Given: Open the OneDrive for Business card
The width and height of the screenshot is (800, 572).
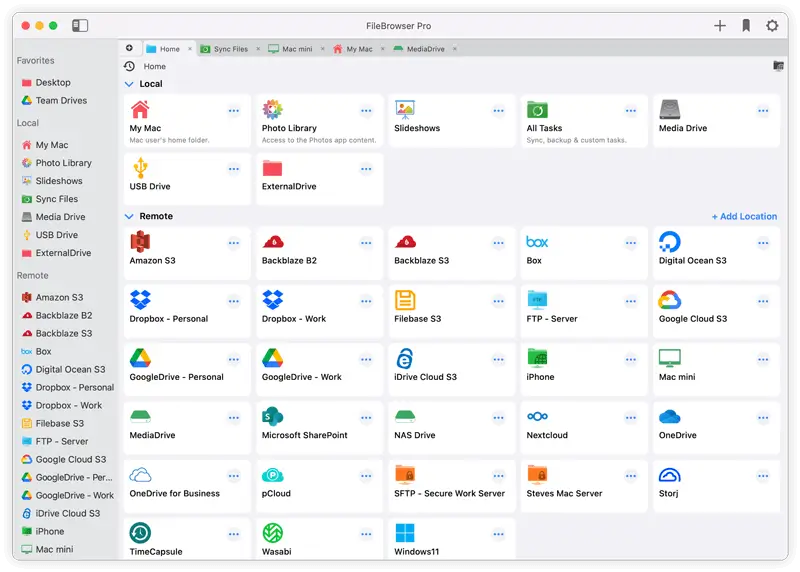Looking at the screenshot, I should (187, 485).
